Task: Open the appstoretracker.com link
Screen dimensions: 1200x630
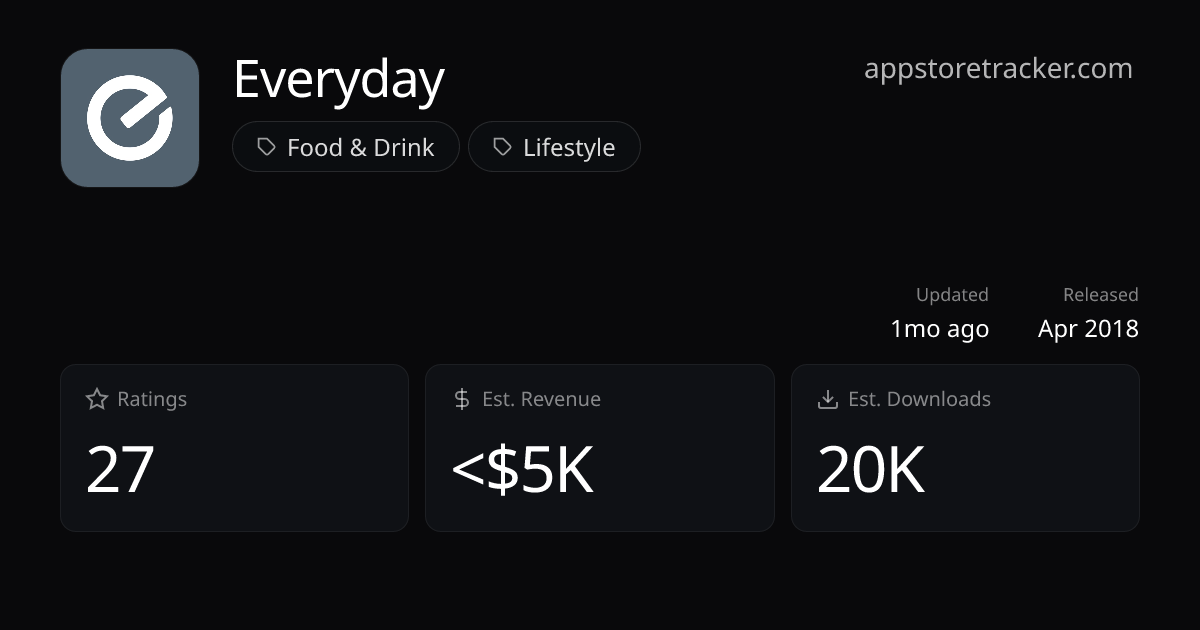Action: click(x=998, y=69)
